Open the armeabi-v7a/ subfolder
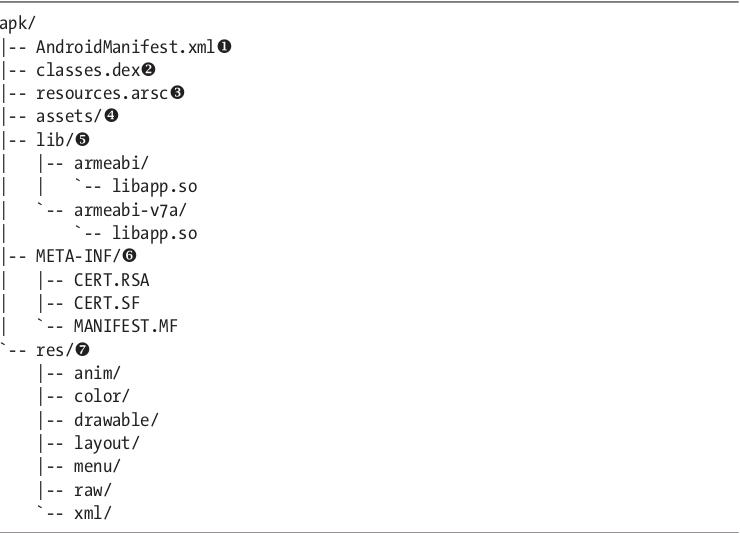The image size is (740, 533). (130, 210)
